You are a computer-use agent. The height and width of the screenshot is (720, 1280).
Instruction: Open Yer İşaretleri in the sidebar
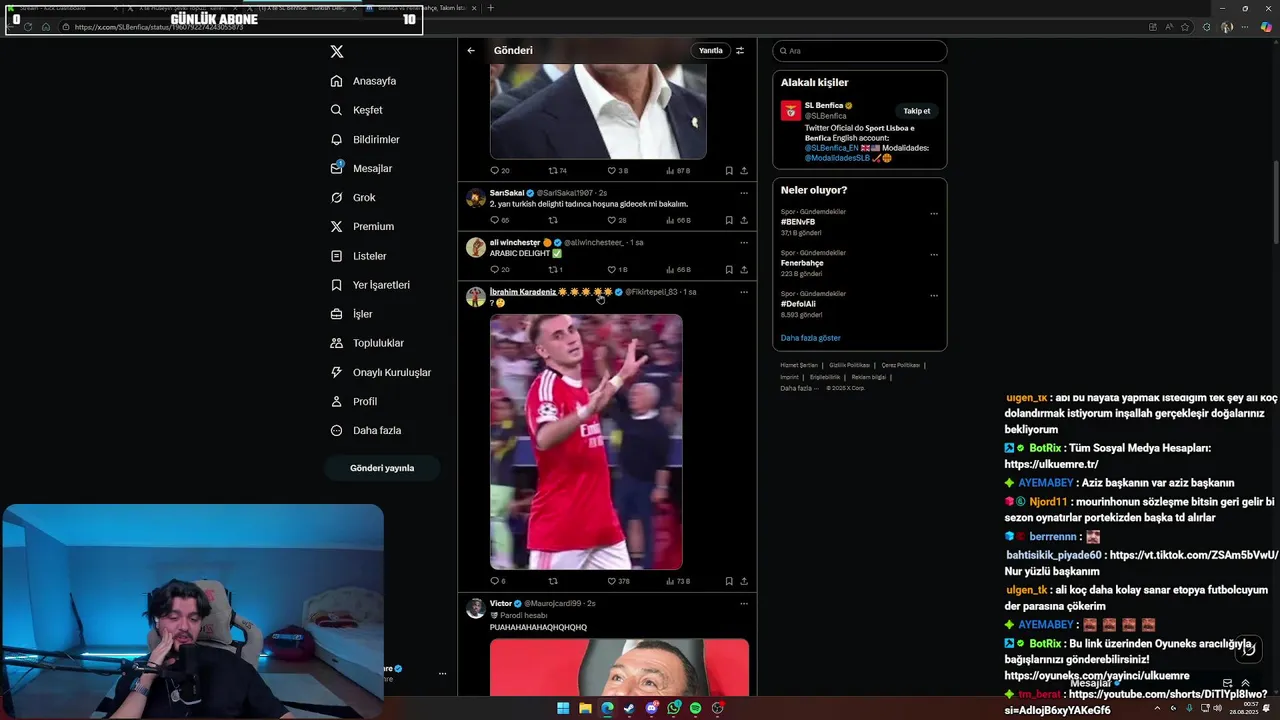click(370, 284)
